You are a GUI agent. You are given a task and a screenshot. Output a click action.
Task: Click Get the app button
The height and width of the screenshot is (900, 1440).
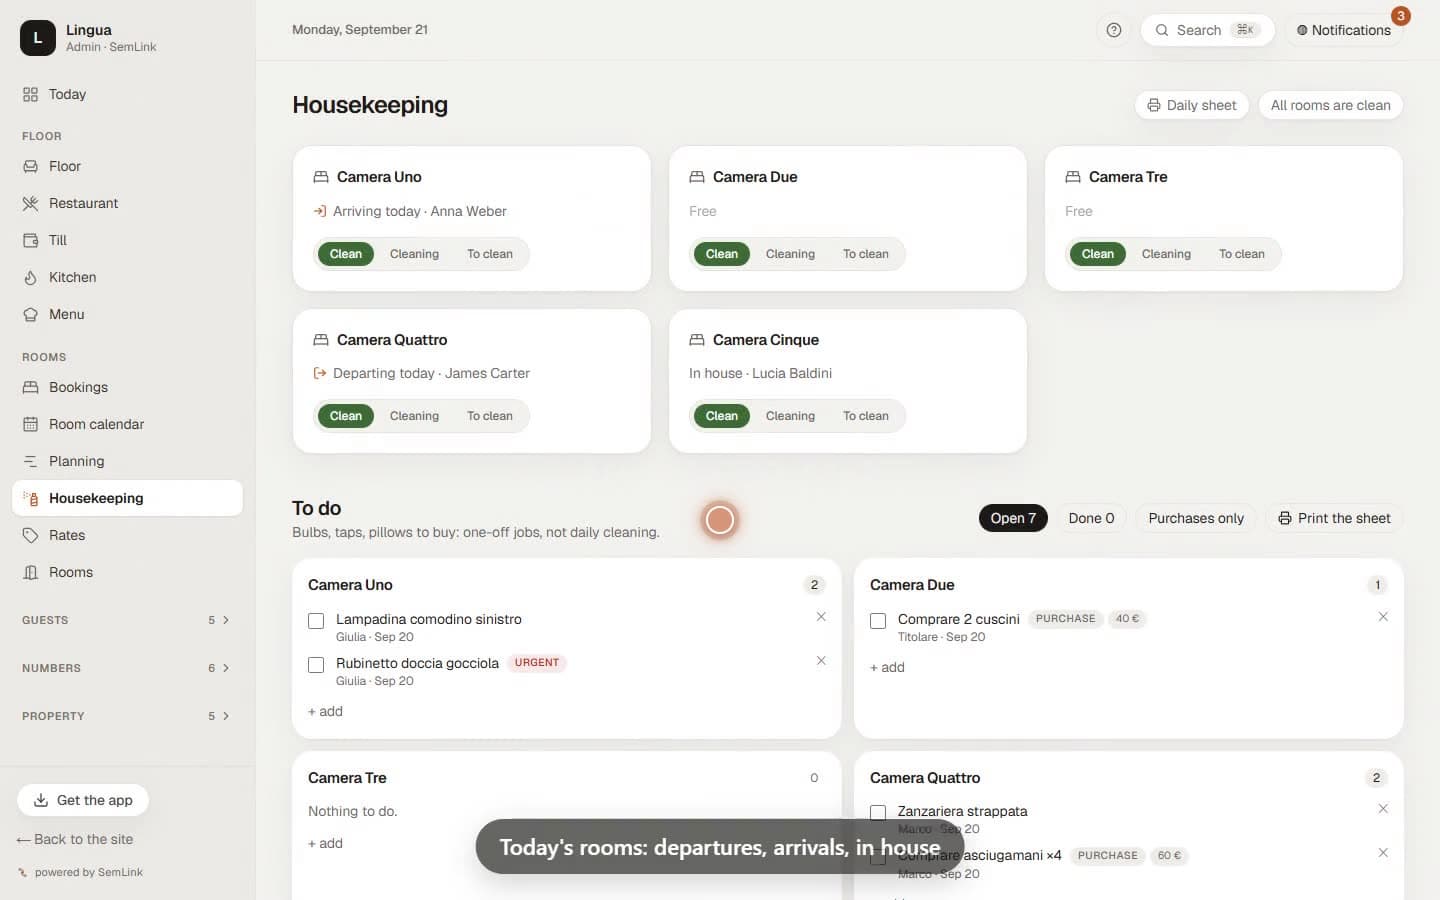click(83, 800)
